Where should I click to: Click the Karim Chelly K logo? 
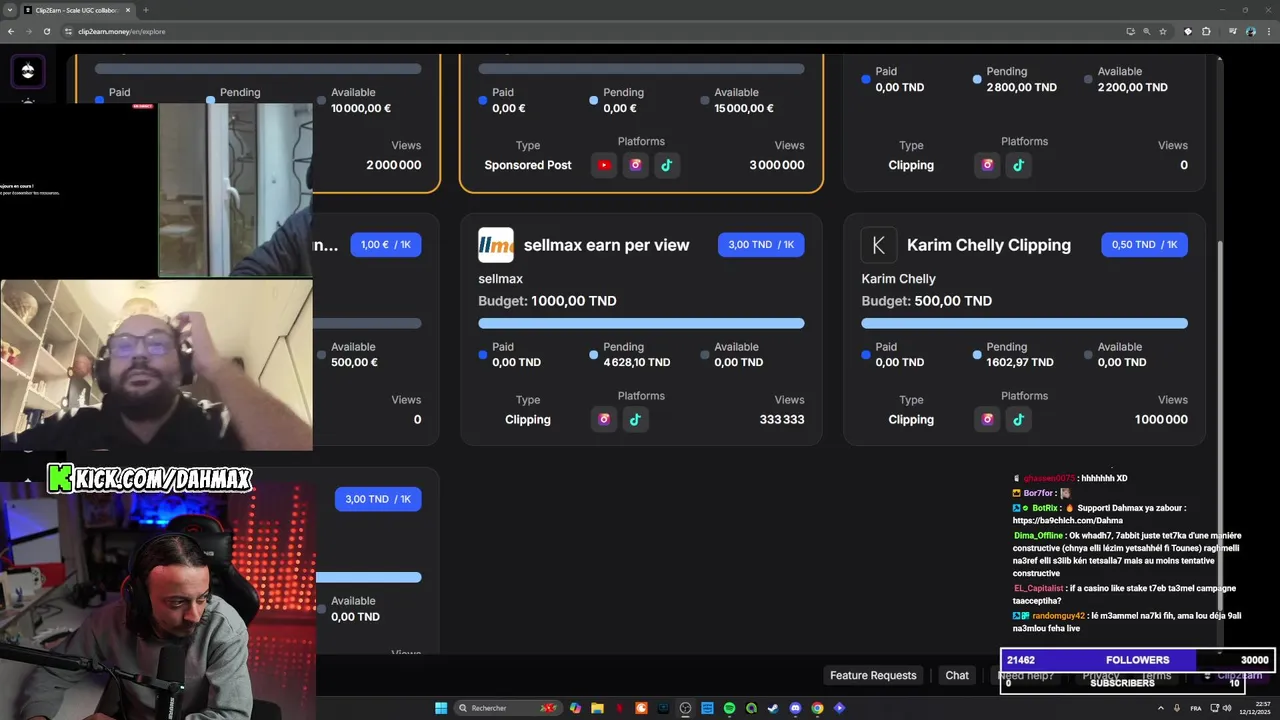tap(879, 245)
